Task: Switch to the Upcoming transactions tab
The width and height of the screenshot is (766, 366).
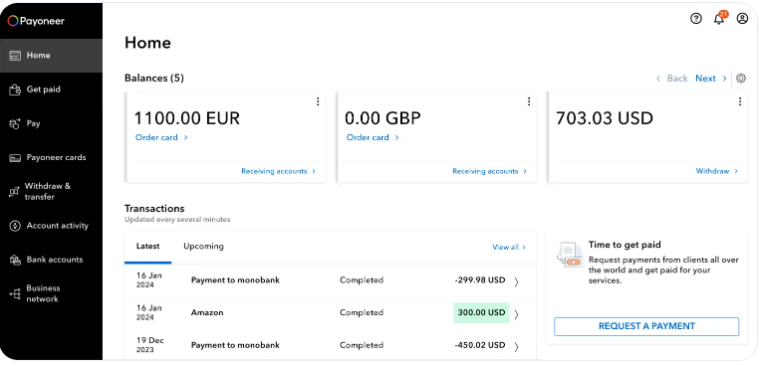Action: click(x=204, y=246)
